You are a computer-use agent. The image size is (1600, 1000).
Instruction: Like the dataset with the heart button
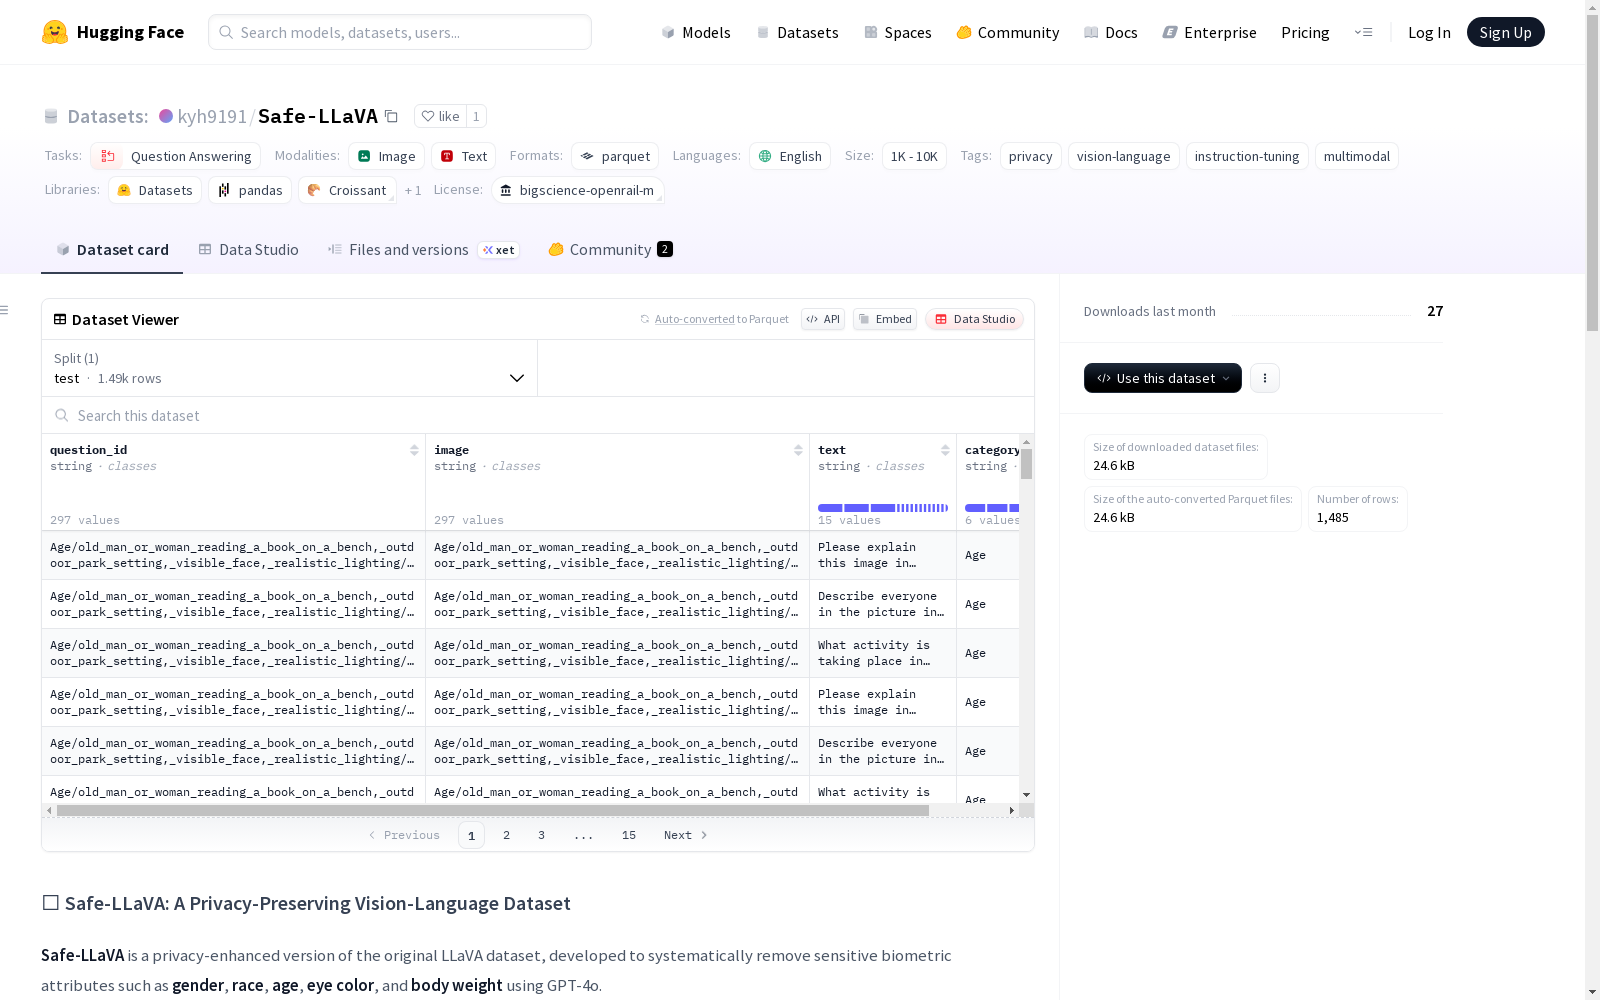click(x=440, y=116)
